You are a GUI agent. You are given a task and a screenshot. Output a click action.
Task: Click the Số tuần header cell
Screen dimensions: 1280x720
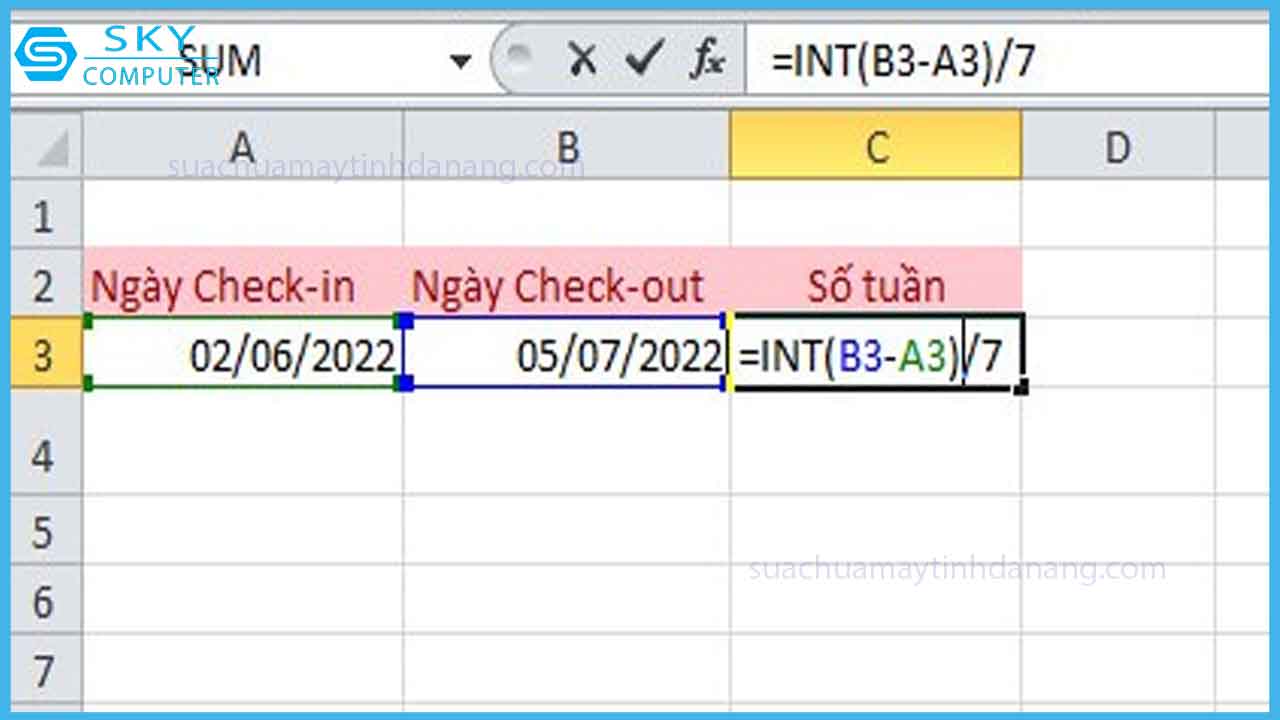[876, 287]
